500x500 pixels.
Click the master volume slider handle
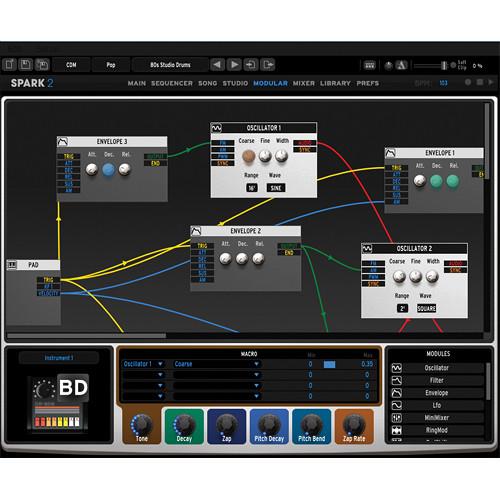[444, 65]
